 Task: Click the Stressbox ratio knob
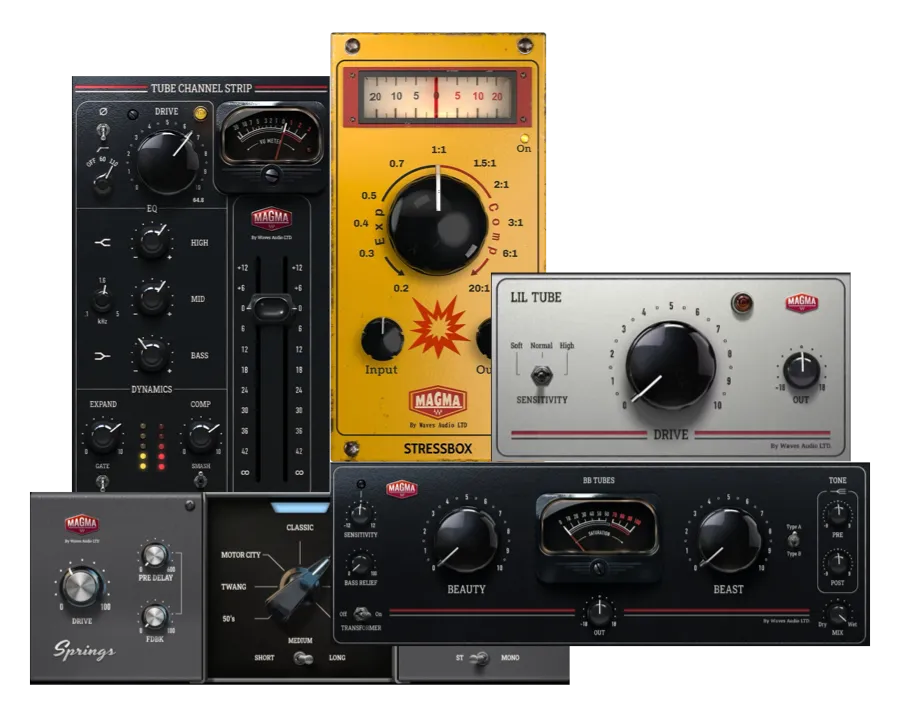[x=438, y=224]
